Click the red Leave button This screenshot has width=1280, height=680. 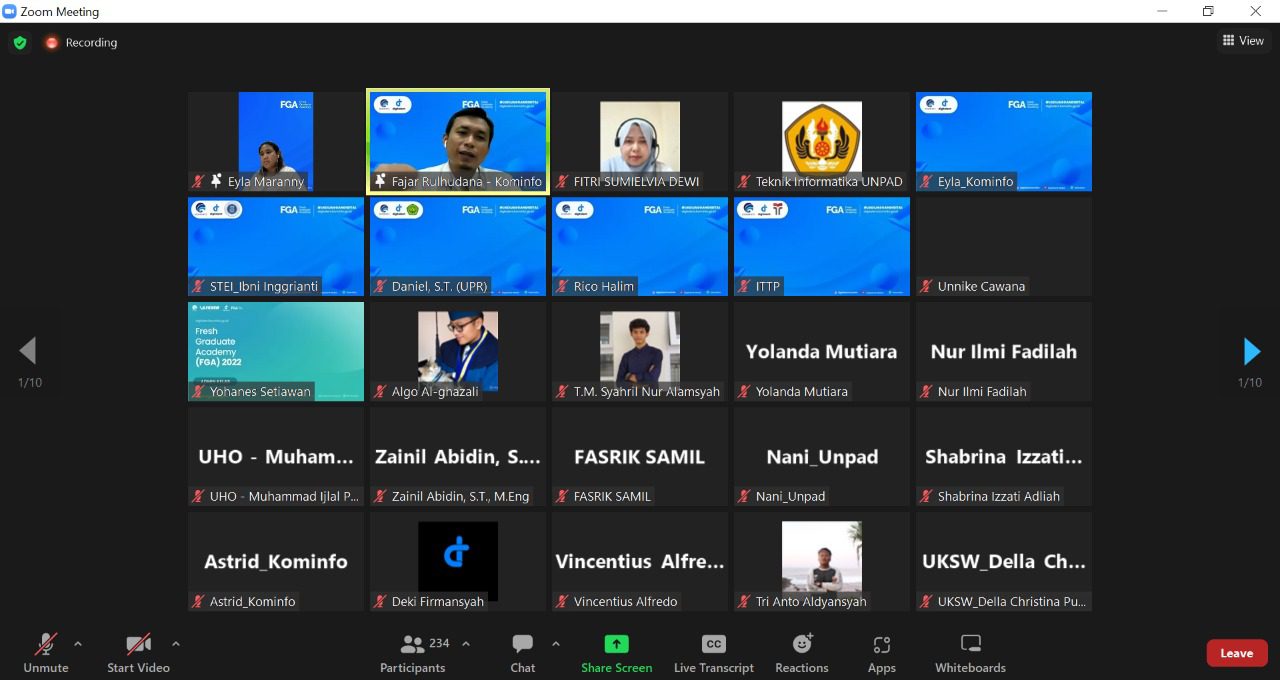pos(1236,653)
